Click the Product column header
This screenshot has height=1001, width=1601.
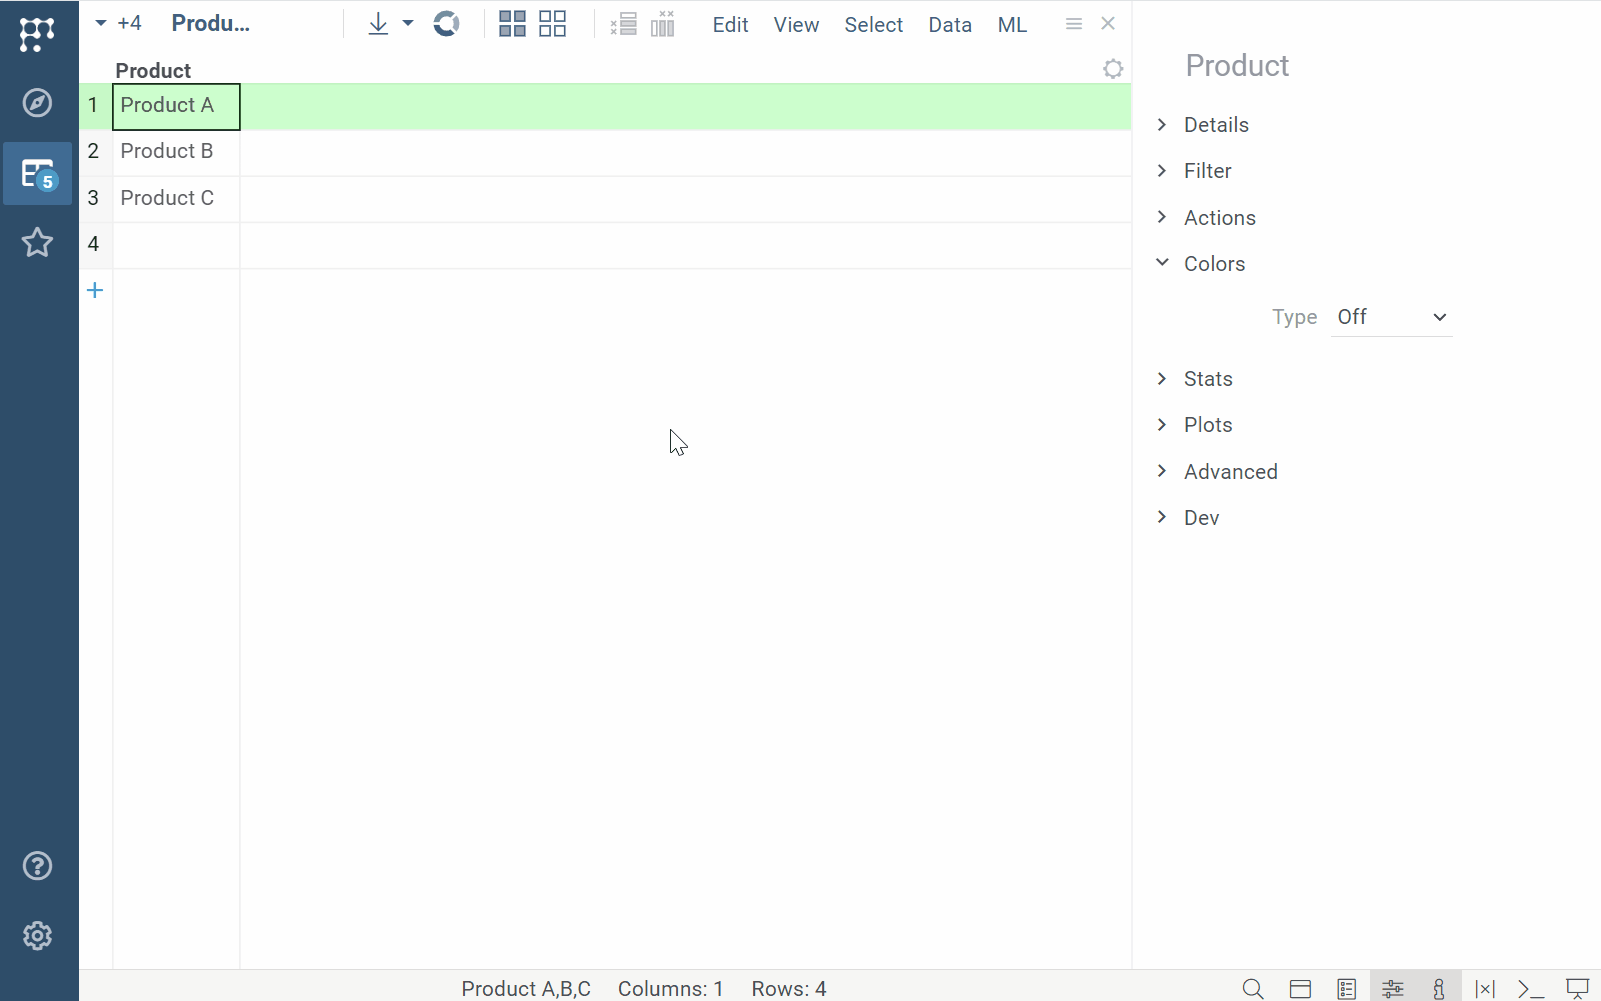(x=153, y=70)
